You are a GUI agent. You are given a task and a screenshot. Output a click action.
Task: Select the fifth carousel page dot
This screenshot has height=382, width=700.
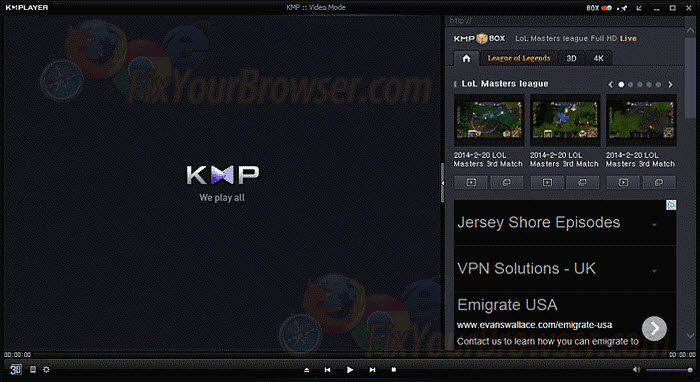658,84
